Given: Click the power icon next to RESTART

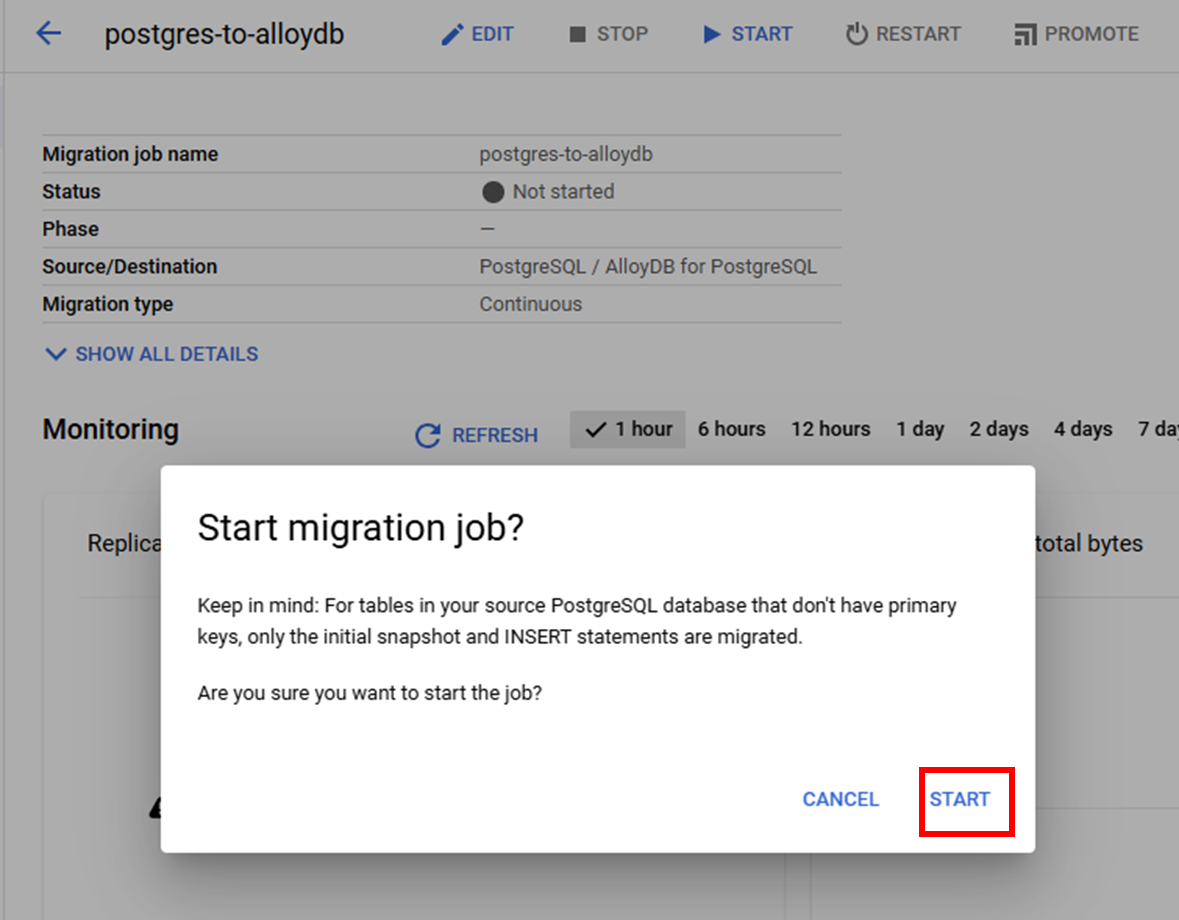Looking at the screenshot, I should click(856, 34).
